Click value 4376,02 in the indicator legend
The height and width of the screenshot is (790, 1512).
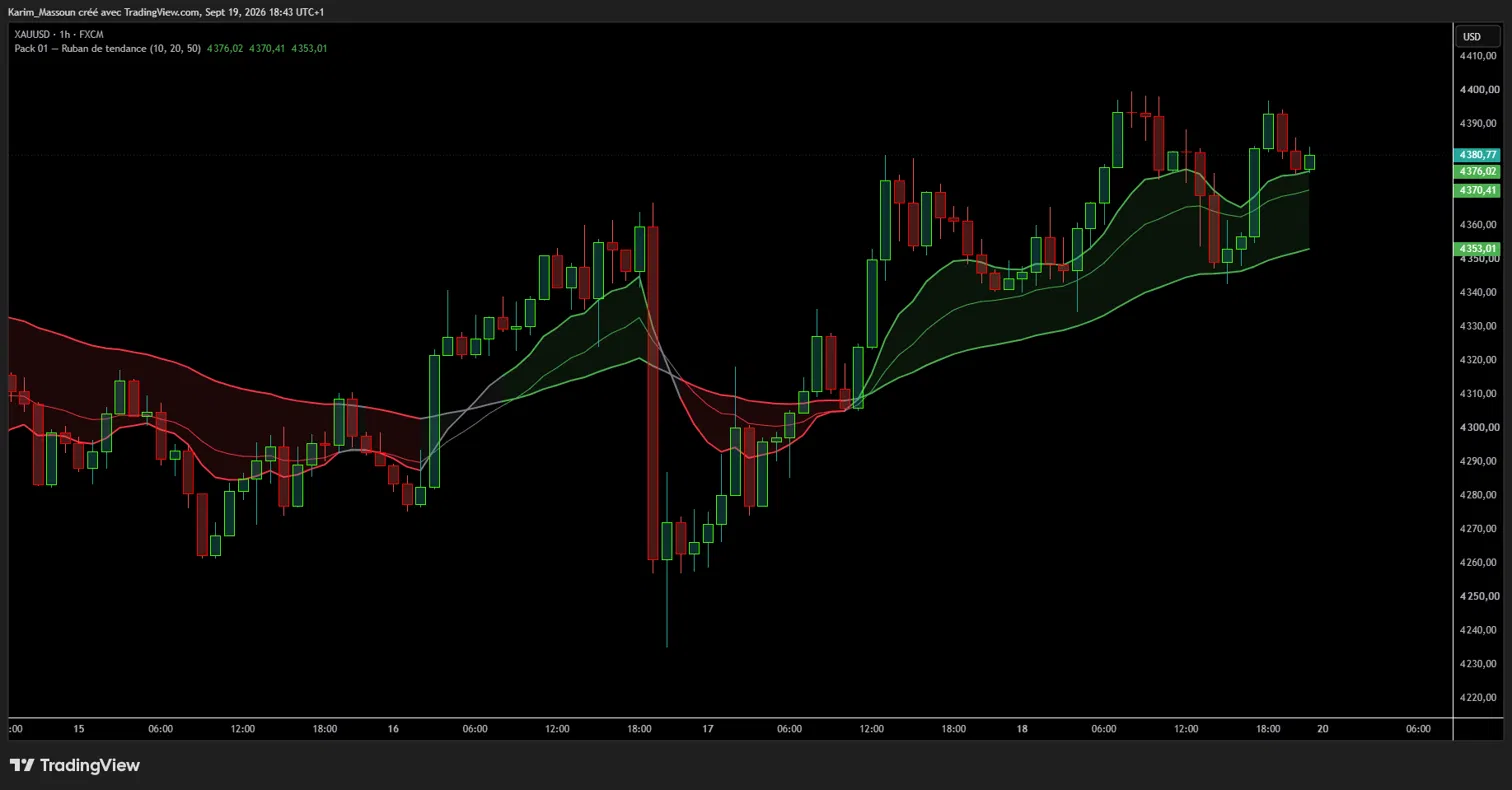point(225,48)
